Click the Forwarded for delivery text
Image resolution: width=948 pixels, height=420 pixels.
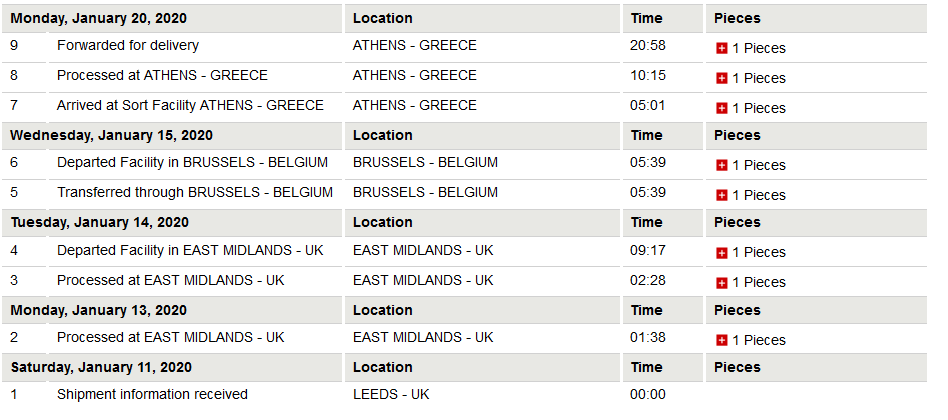(x=128, y=45)
